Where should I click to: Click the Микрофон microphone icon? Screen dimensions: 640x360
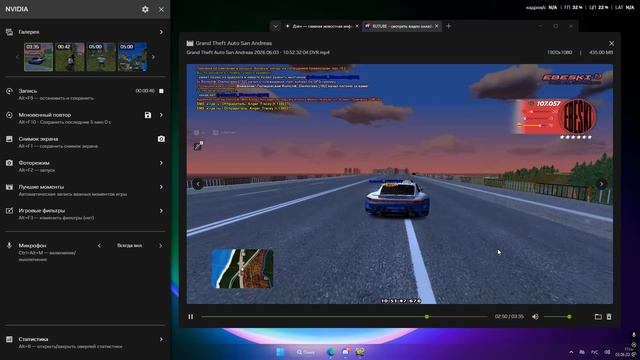click(9, 245)
